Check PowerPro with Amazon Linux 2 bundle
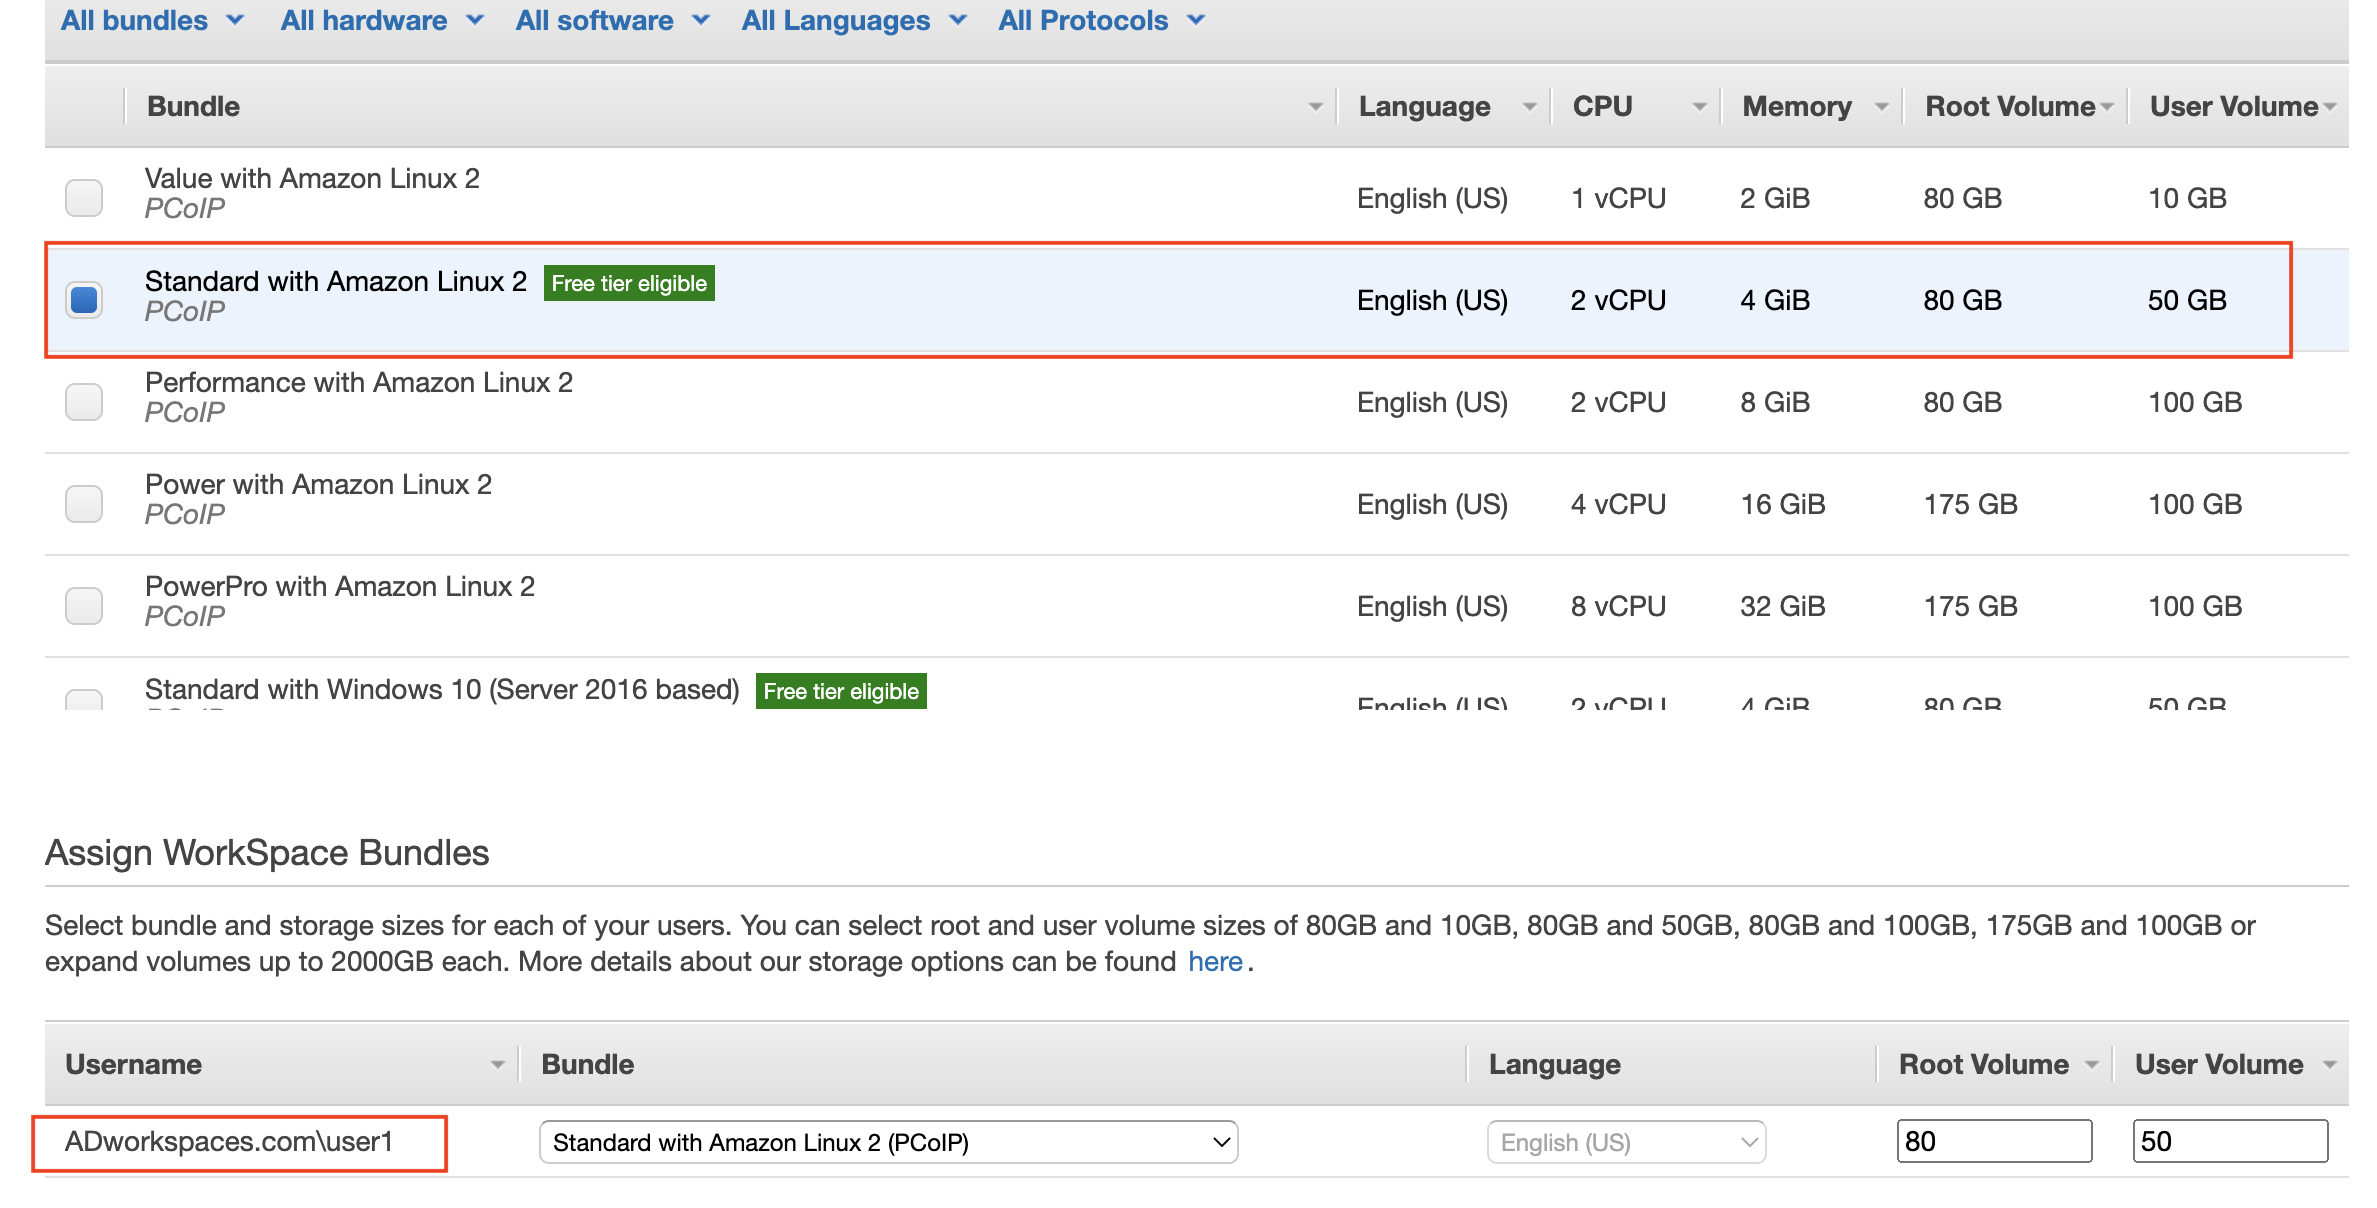The width and height of the screenshot is (2377, 1208). (x=84, y=606)
